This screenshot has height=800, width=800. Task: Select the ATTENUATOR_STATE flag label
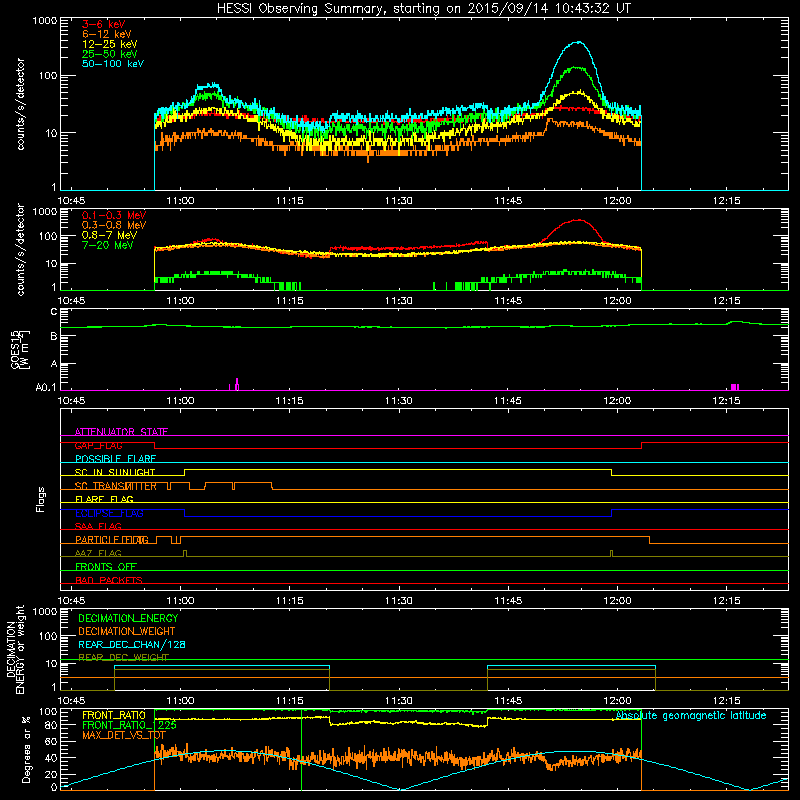click(x=121, y=432)
